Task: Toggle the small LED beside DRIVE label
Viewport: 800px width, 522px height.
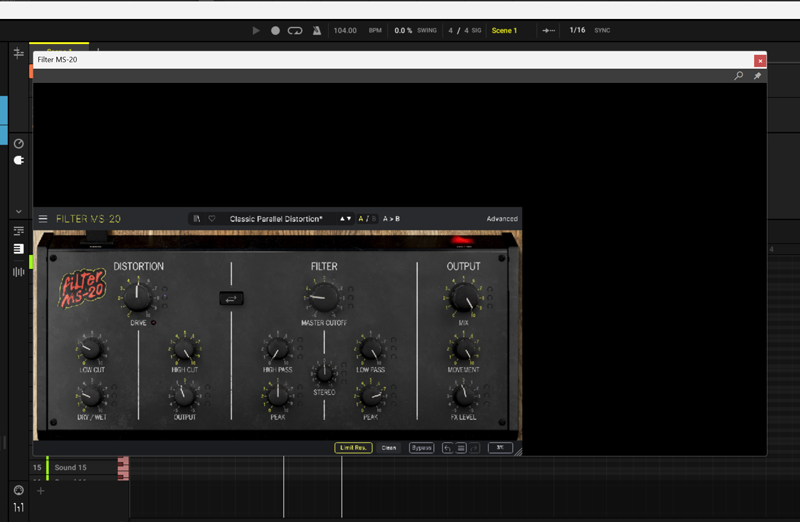Action: 153,323
